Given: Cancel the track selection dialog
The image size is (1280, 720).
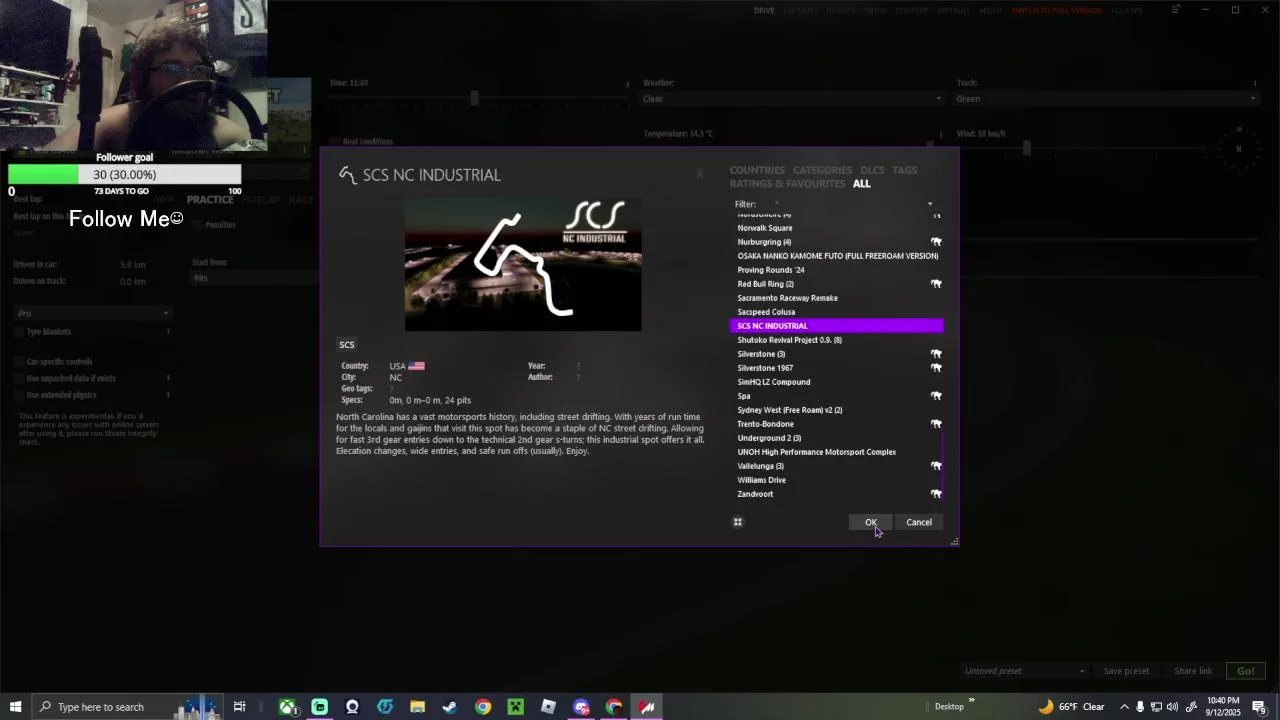Looking at the screenshot, I should [919, 522].
